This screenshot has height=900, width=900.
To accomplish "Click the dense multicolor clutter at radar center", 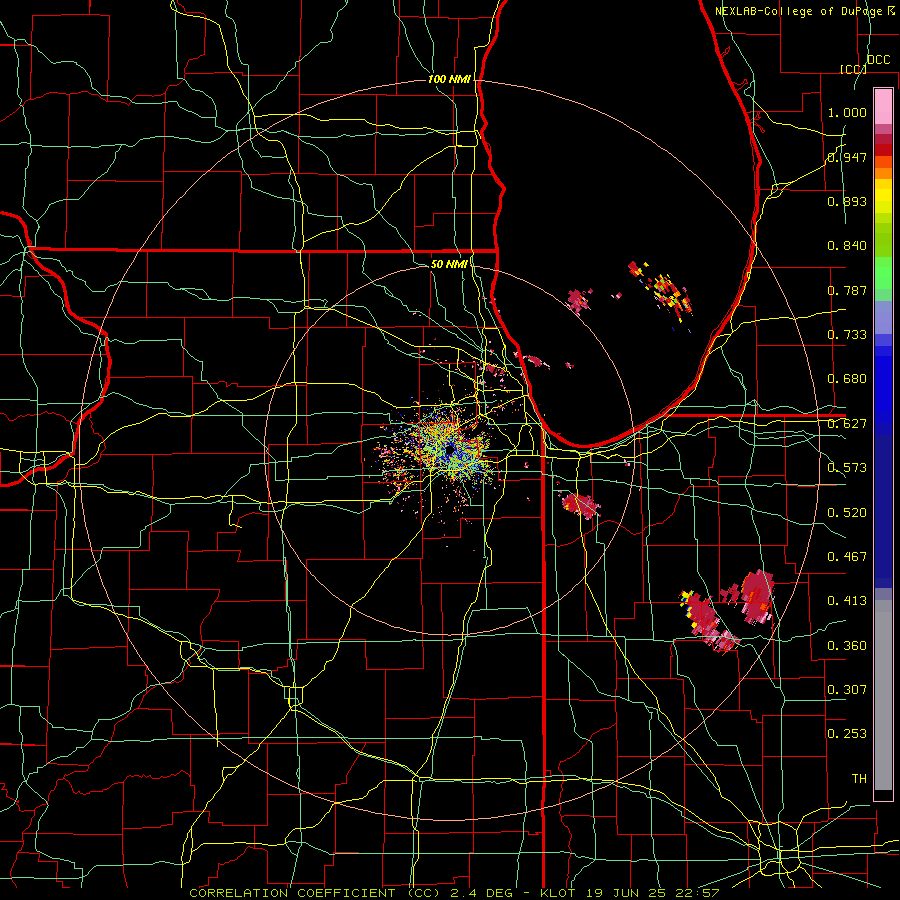I will (x=449, y=449).
